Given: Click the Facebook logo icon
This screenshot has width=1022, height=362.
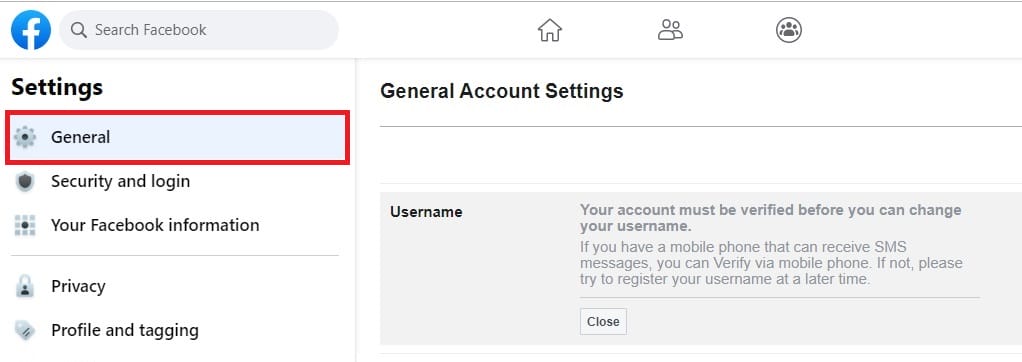Looking at the screenshot, I should coord(31,30).
